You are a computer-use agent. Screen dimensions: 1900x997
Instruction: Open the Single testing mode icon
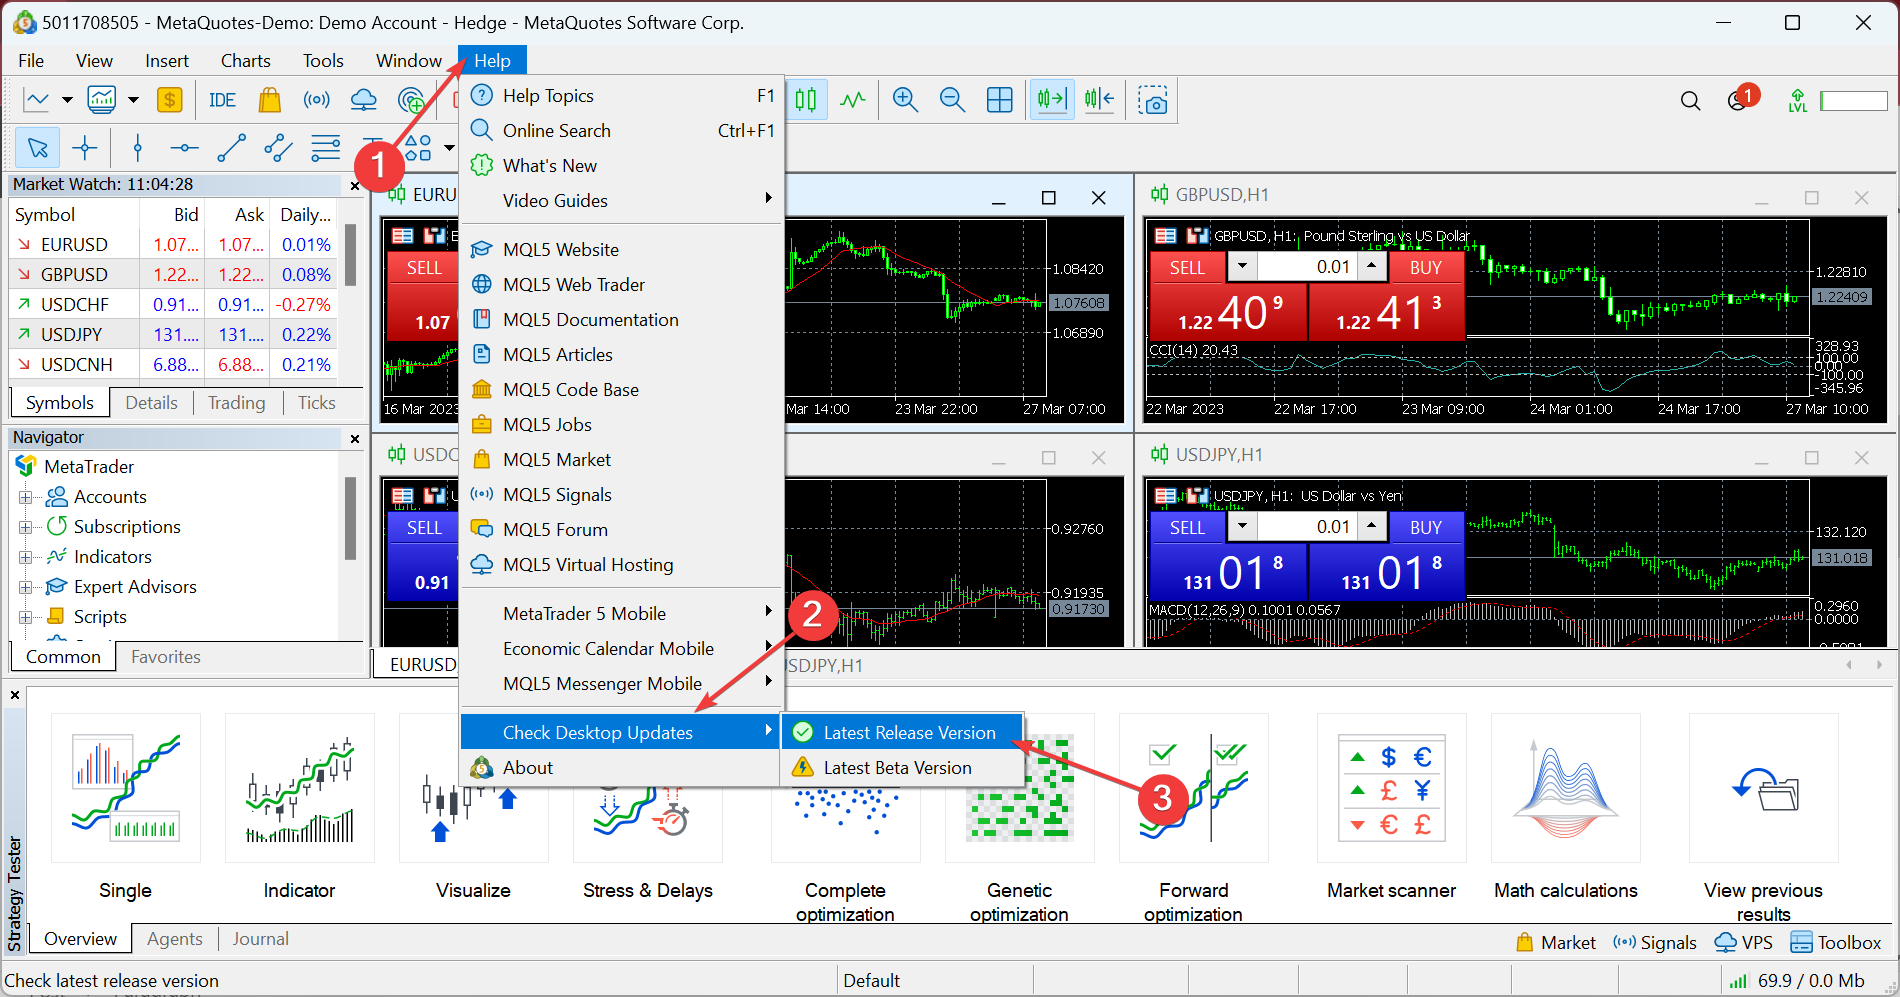(125, 787)
